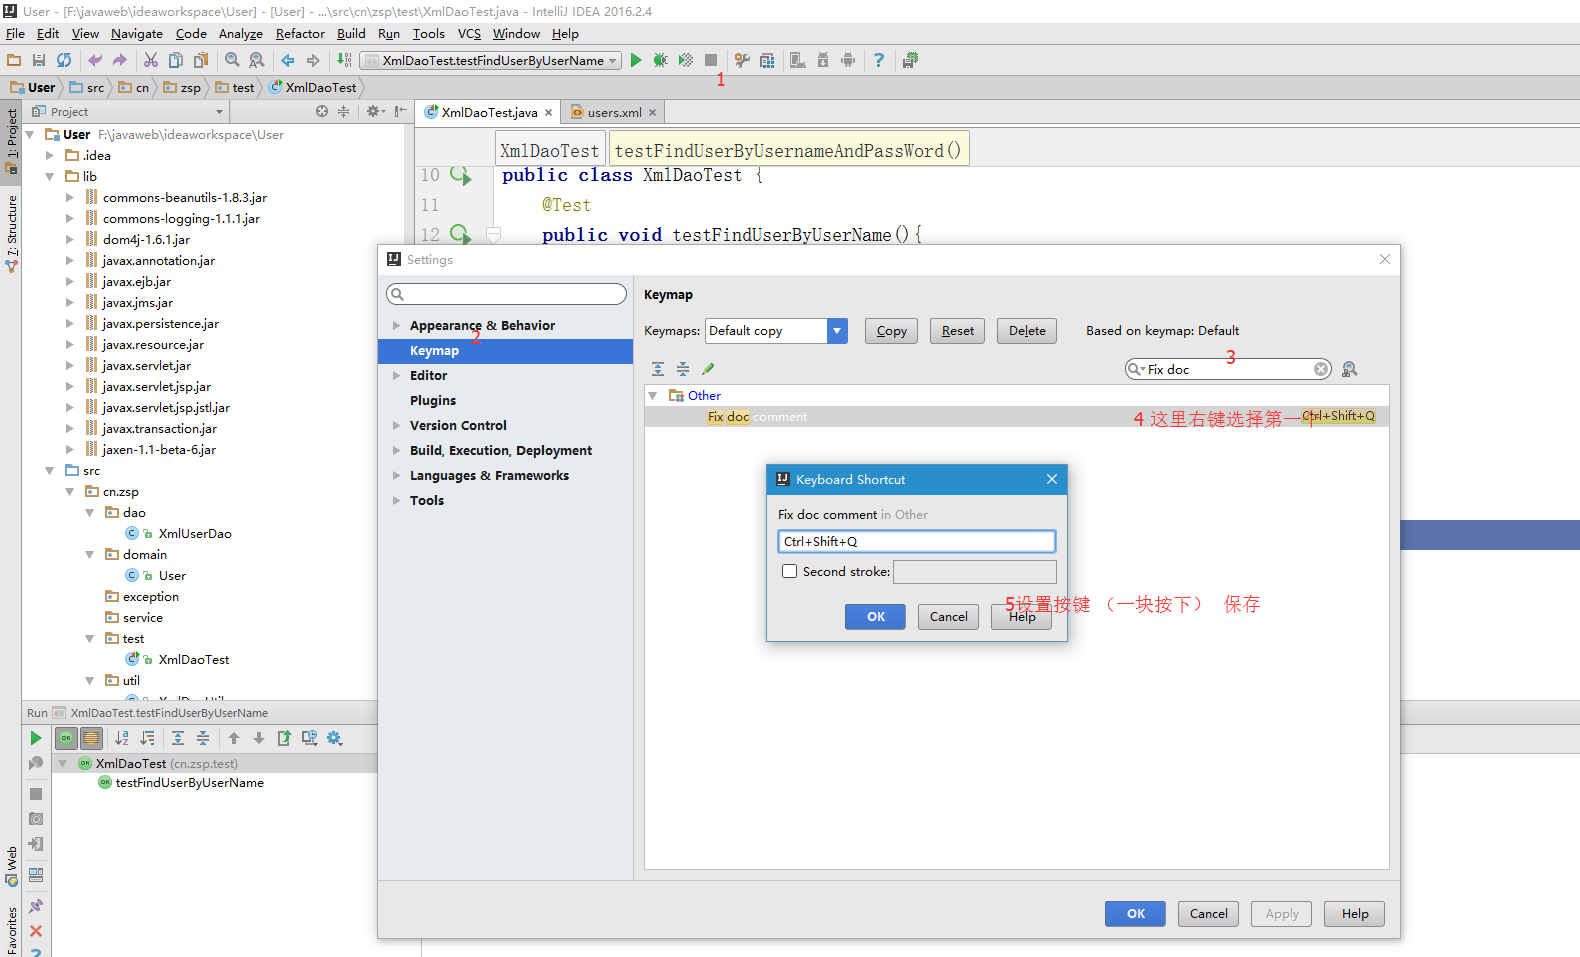Click the Cut scissors icon
The image size is (1580, 957).
click(151, 60)
